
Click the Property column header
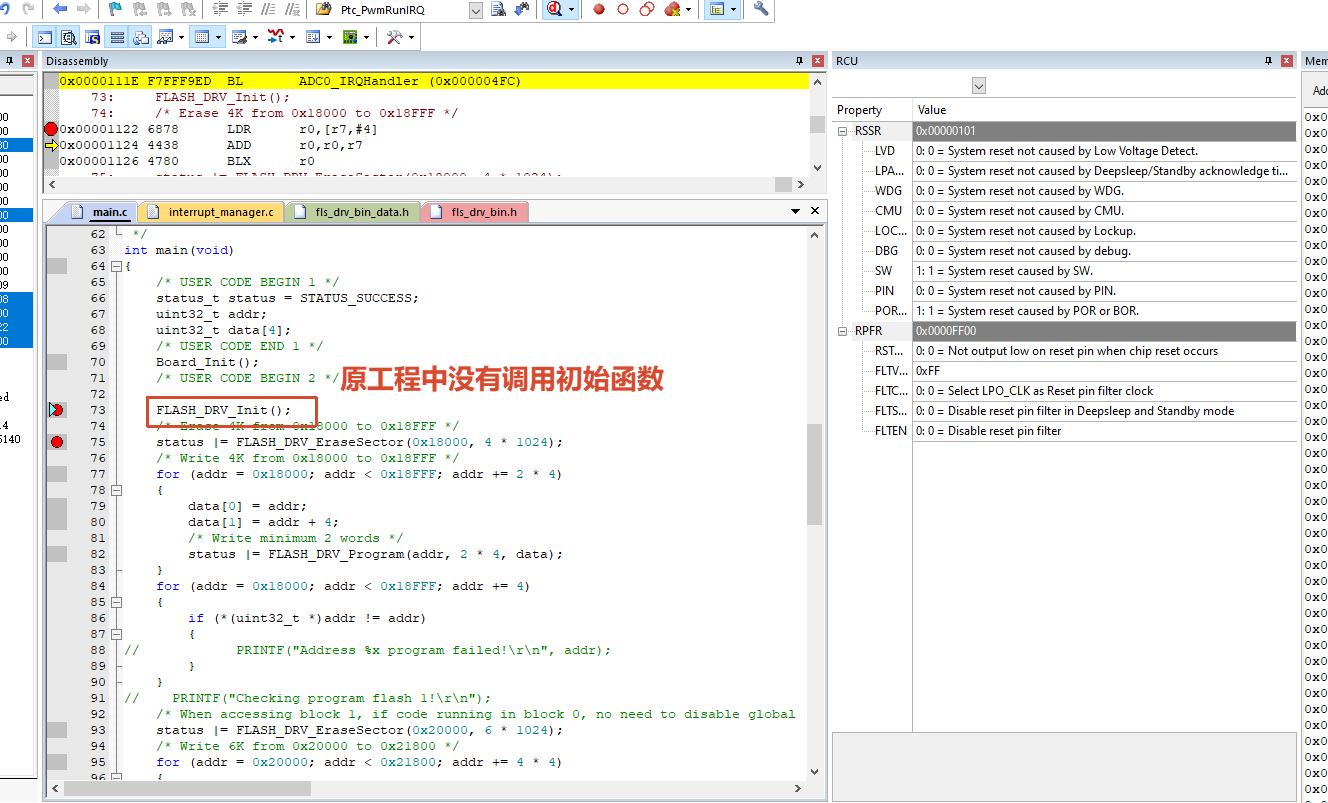[x=873, y=110]
